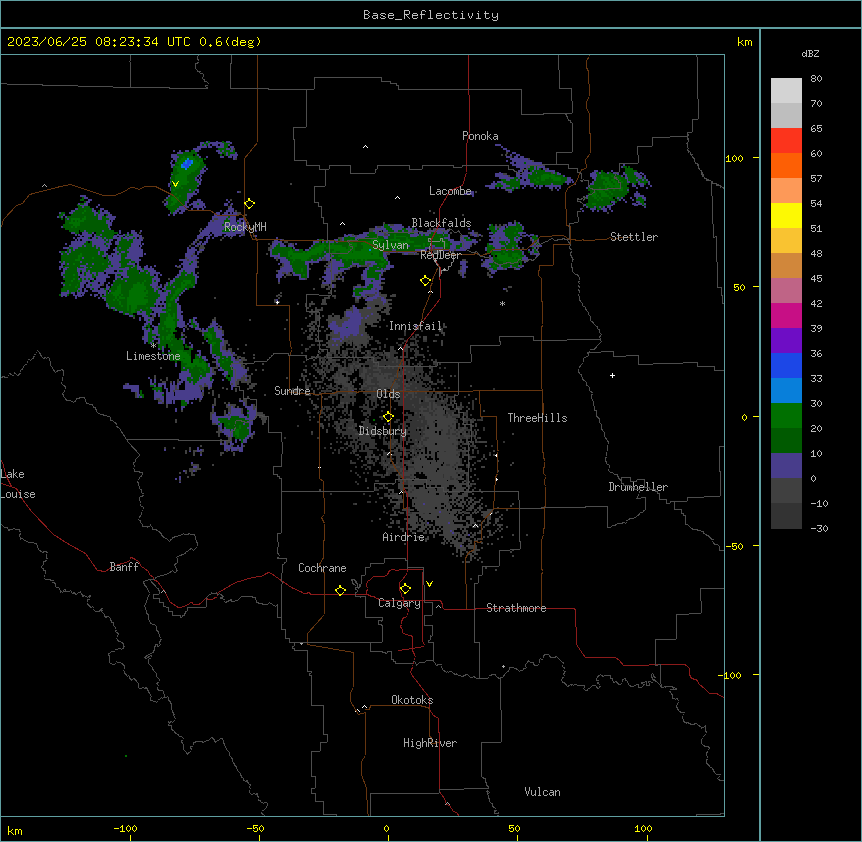This screenshot has width=862, height=842.
Task: Click the yellow diamond marker below Cochrane
Action: coord(340,590)
